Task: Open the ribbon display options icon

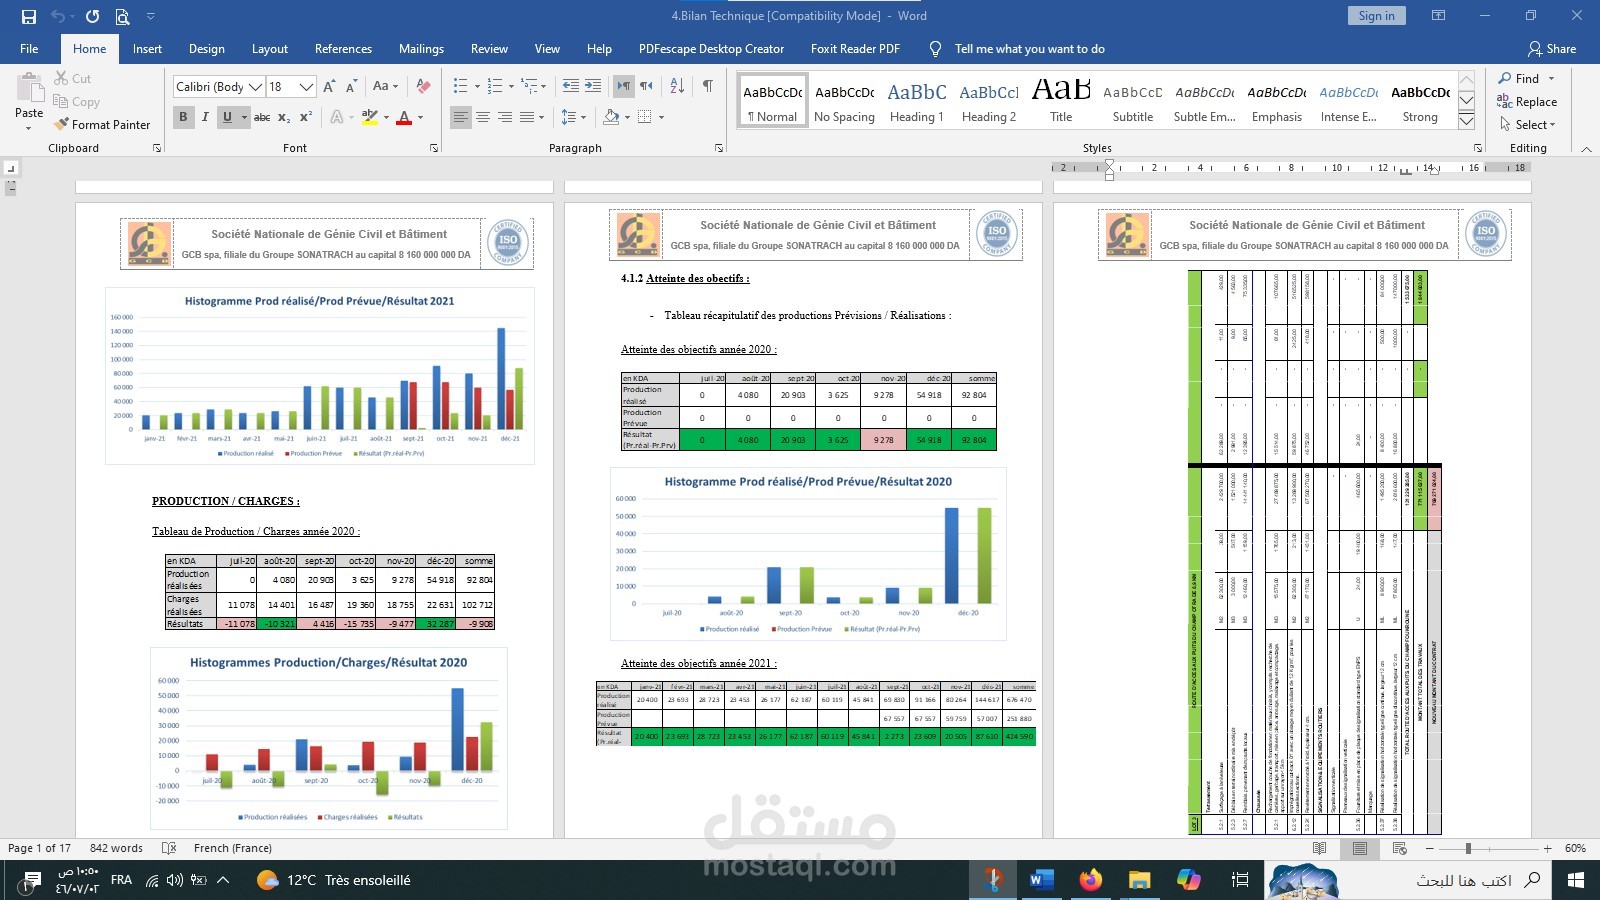Action: tap(1438, 16)
